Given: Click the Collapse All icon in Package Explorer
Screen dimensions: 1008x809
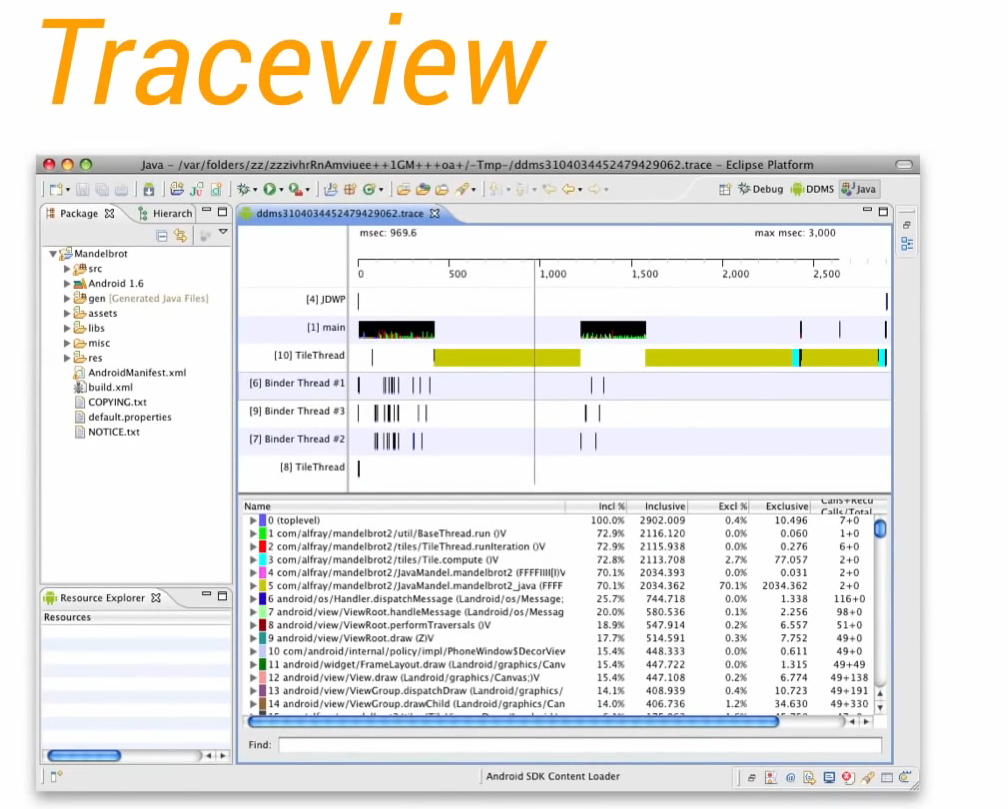Looking at the screenshot, I should (162, 235).
